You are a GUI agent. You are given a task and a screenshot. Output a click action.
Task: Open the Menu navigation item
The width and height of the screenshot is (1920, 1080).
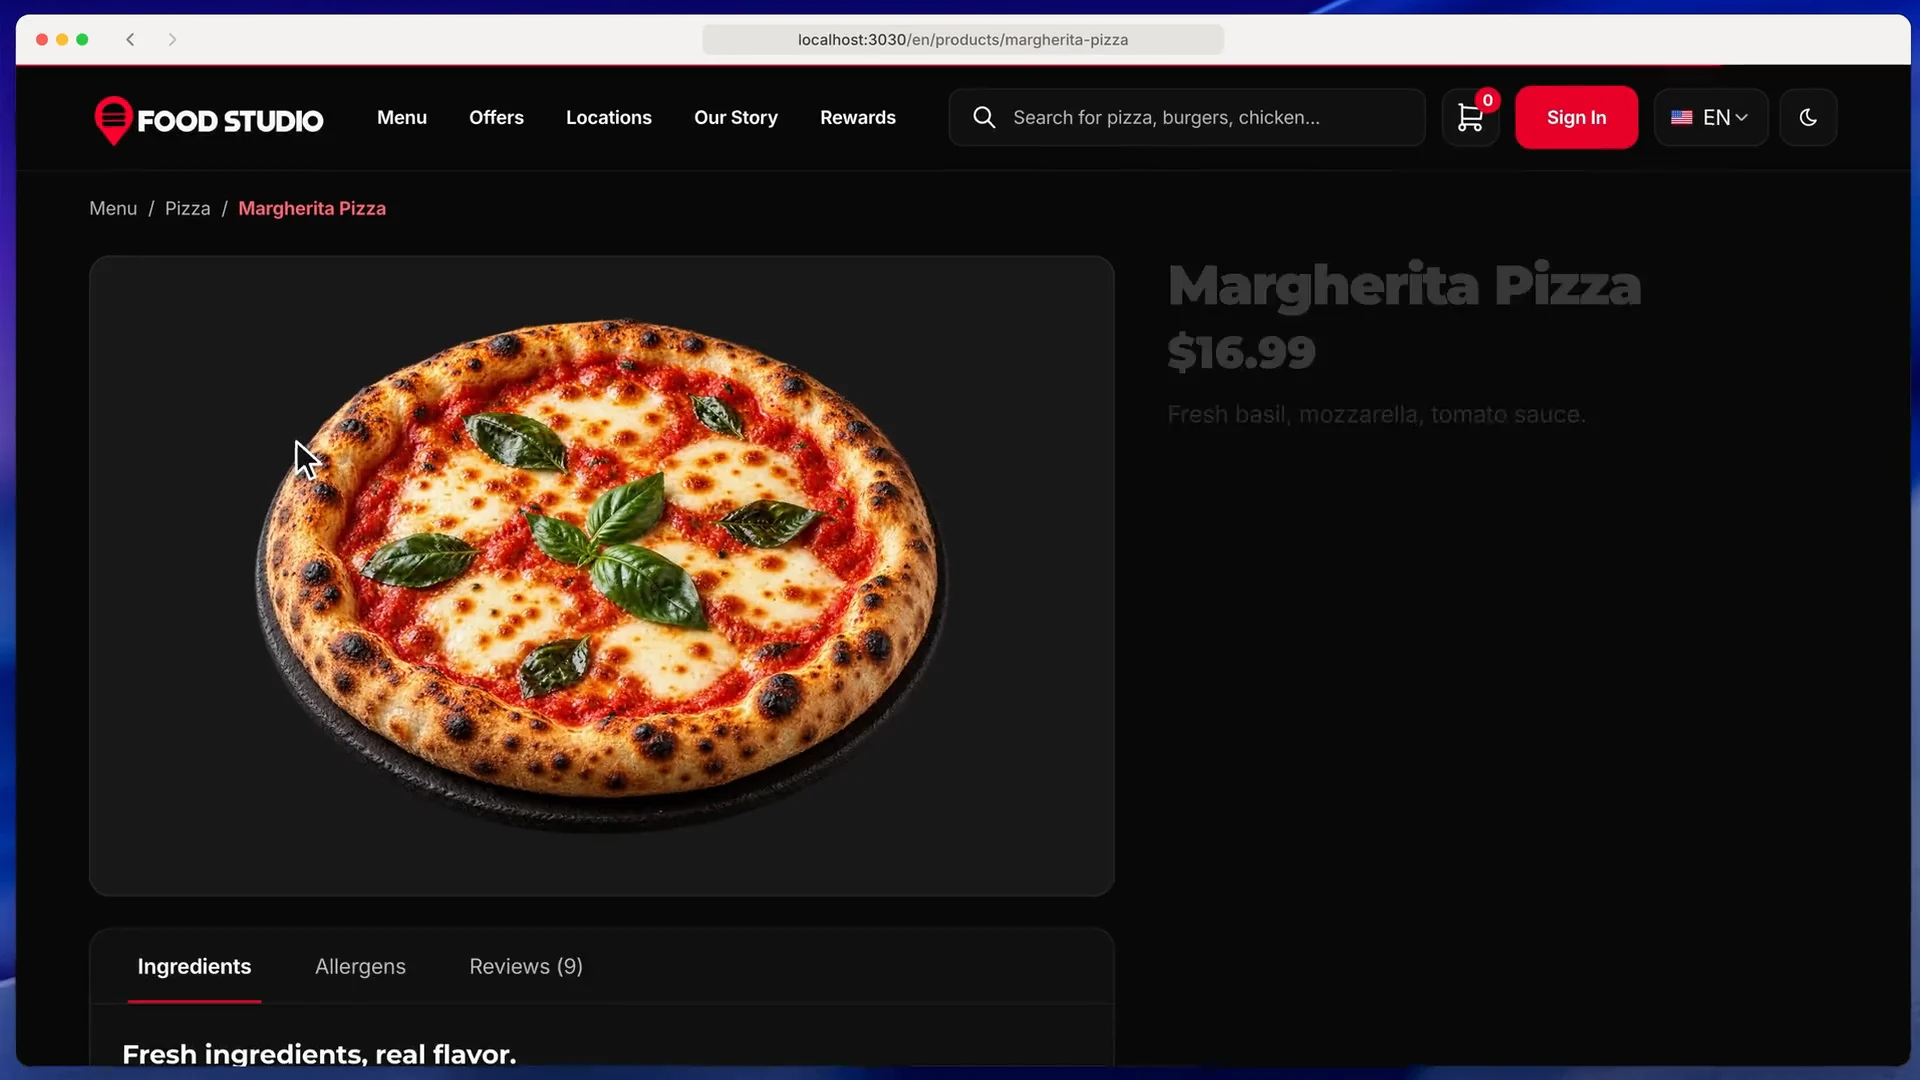[x=402, y=117]
